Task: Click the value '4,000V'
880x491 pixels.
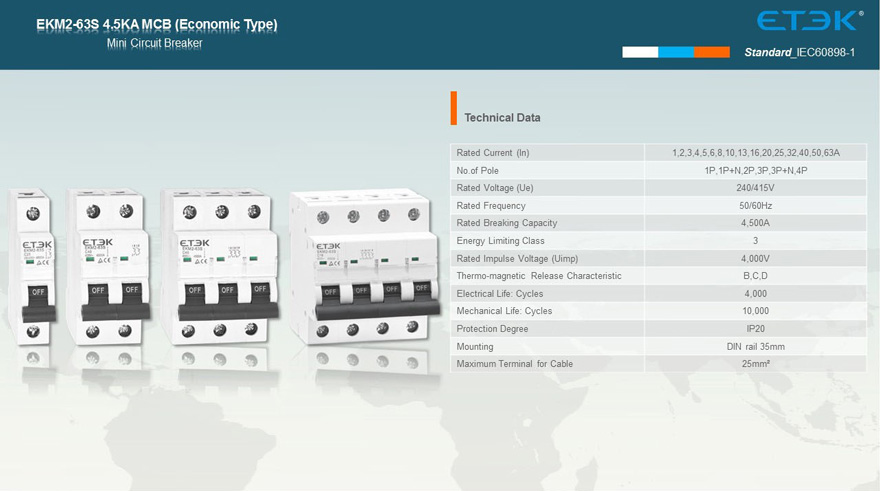Action: click(x=755, y=259)
